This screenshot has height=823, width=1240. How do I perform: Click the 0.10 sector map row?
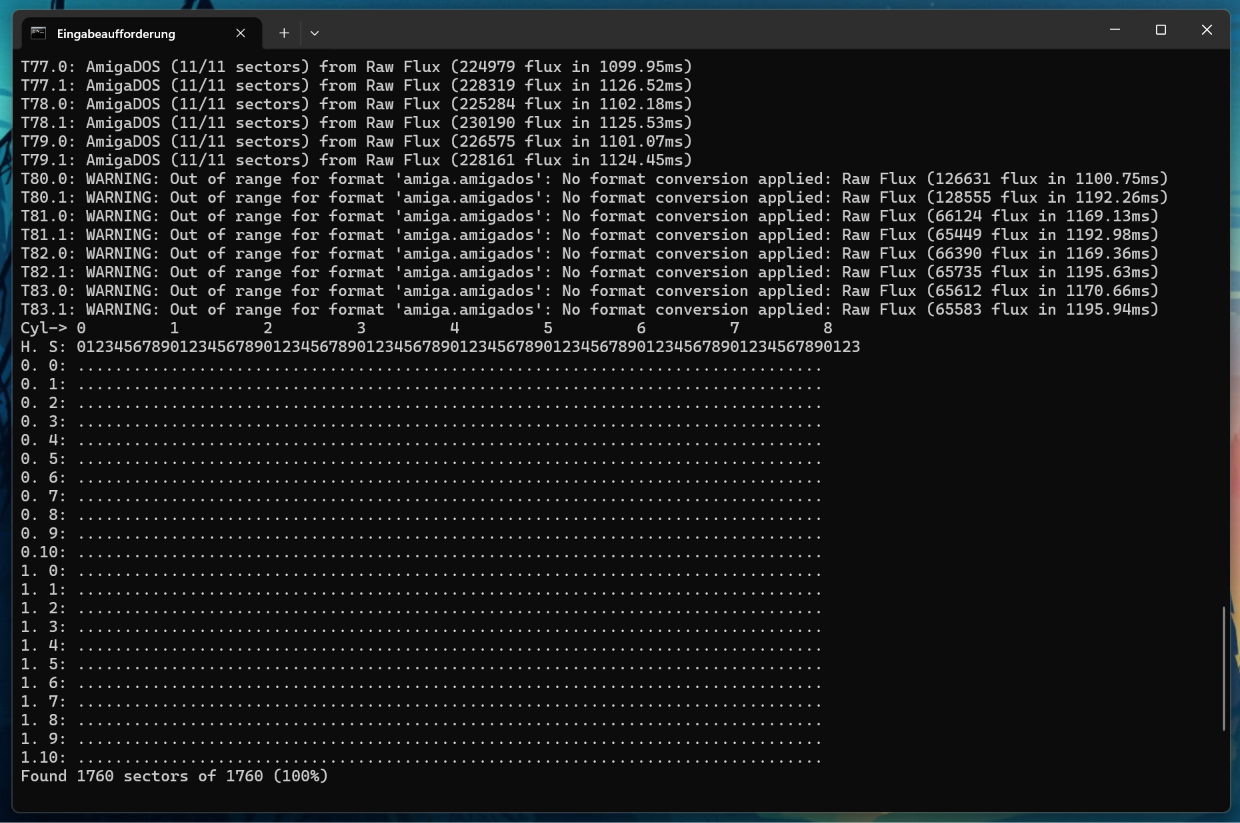pyautogui.click(x=421, y=552)
